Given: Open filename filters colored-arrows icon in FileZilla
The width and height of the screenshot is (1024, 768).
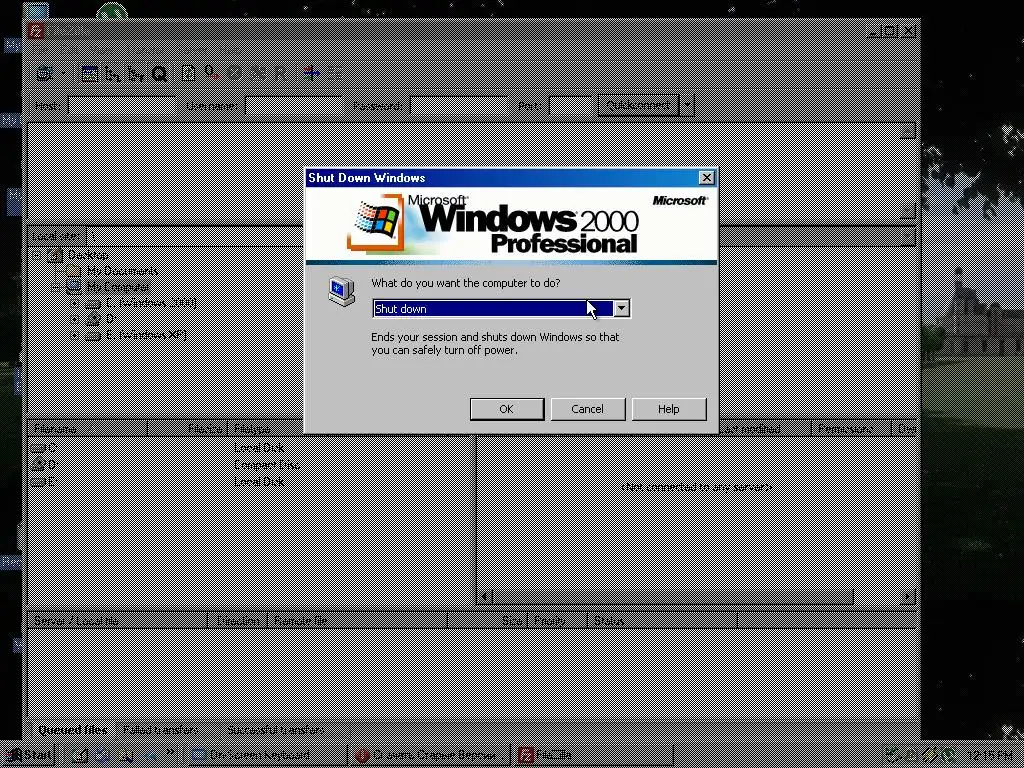Looking at the screenshot, I should pyautogui.click(x=311, y=74).
